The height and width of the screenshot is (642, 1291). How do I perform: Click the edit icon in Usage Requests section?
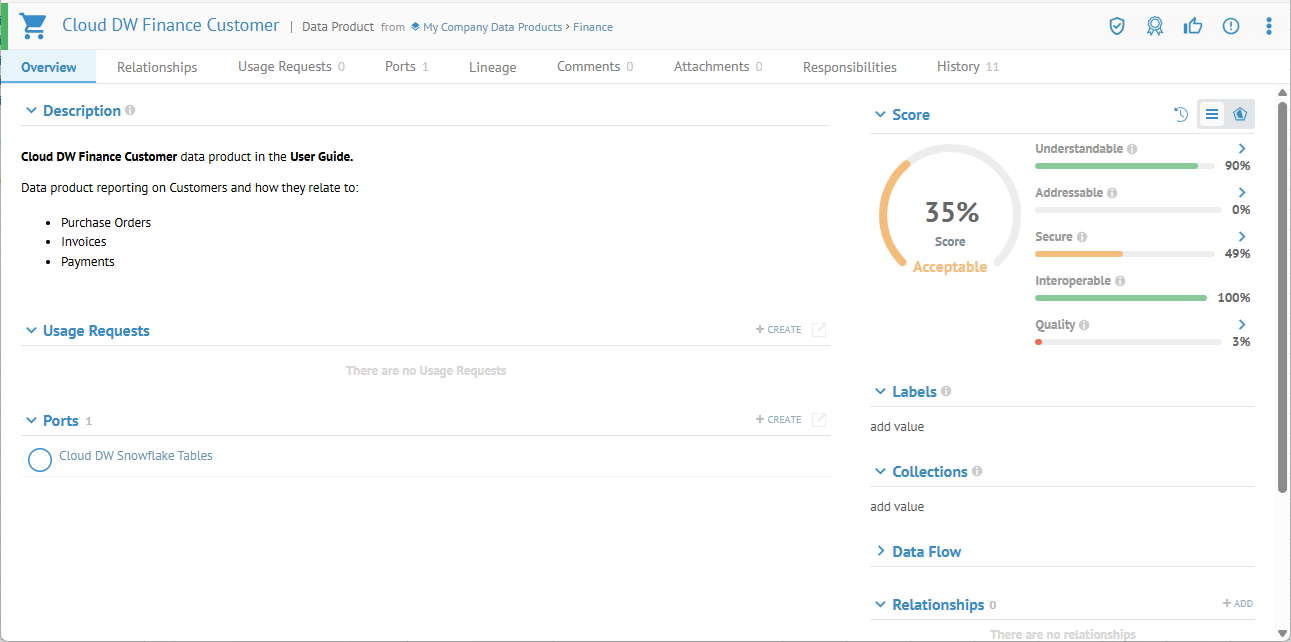(x=819, y=330)
